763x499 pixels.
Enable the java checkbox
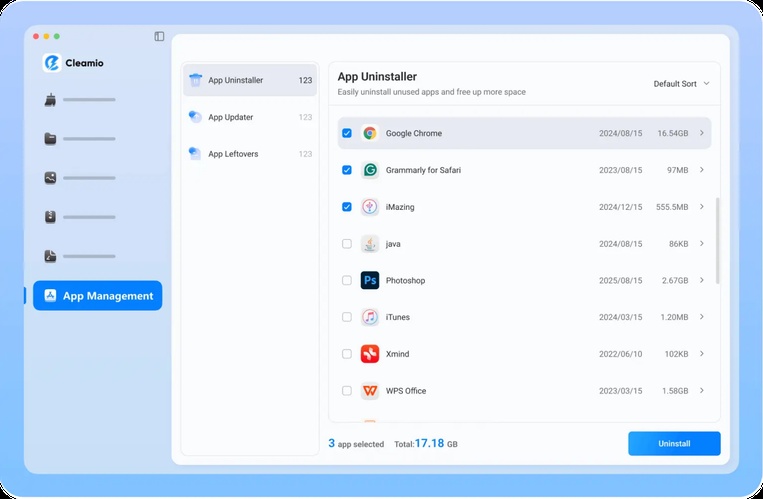pyautogui.click(x=347, y=244)
